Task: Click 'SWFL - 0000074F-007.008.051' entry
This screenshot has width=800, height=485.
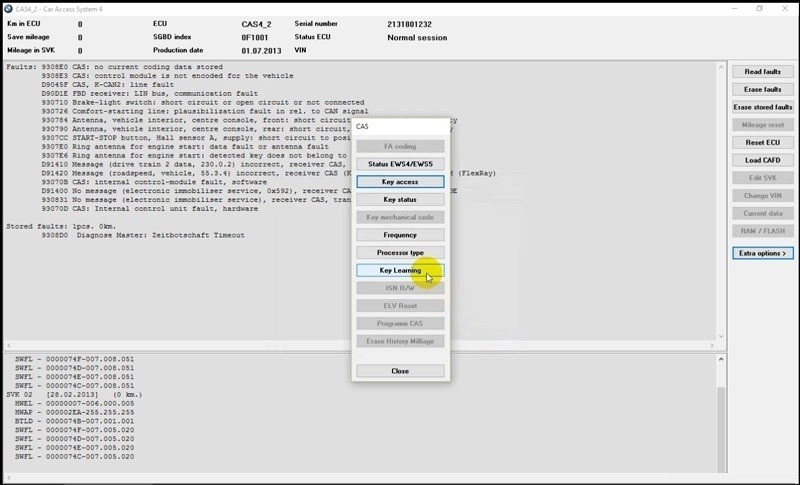Action: pyautogui.click(x=74, y=359)
